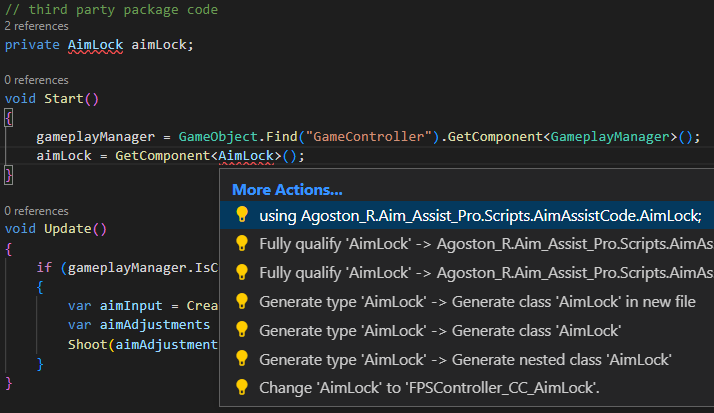Choose Change 'AimLock' to 'FPSController_CC_AimLock'
714x413 pixels.
tap(467, 388)
